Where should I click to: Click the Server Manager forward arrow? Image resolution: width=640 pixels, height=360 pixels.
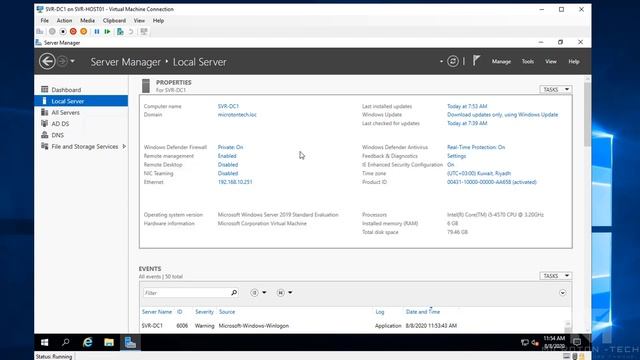click(x=62, y=62)
